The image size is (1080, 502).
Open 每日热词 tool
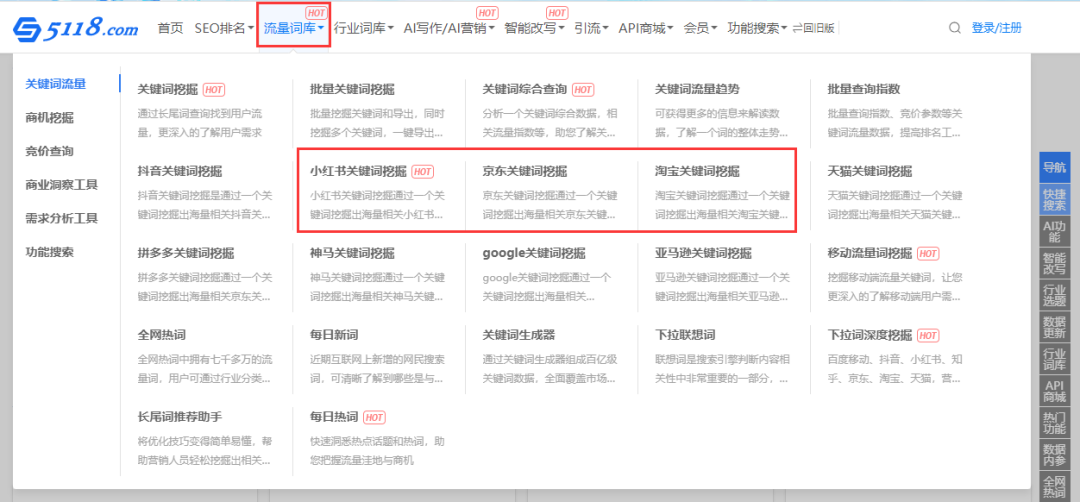[334, 417]
